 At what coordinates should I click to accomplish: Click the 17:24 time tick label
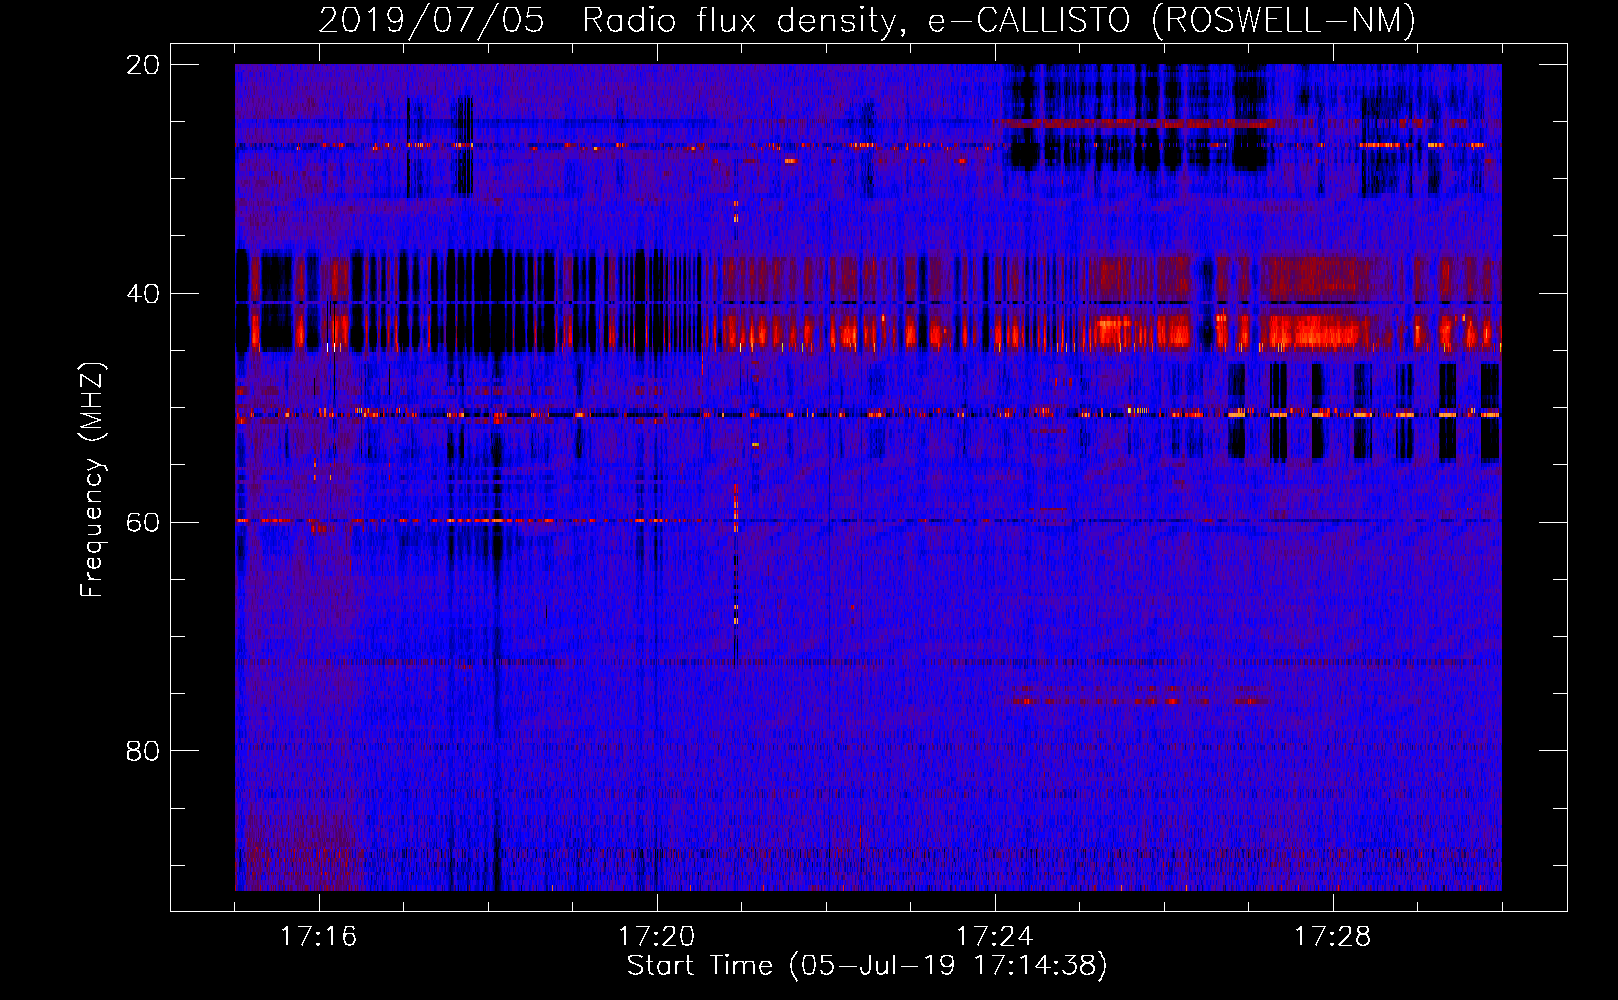[994, 937]
